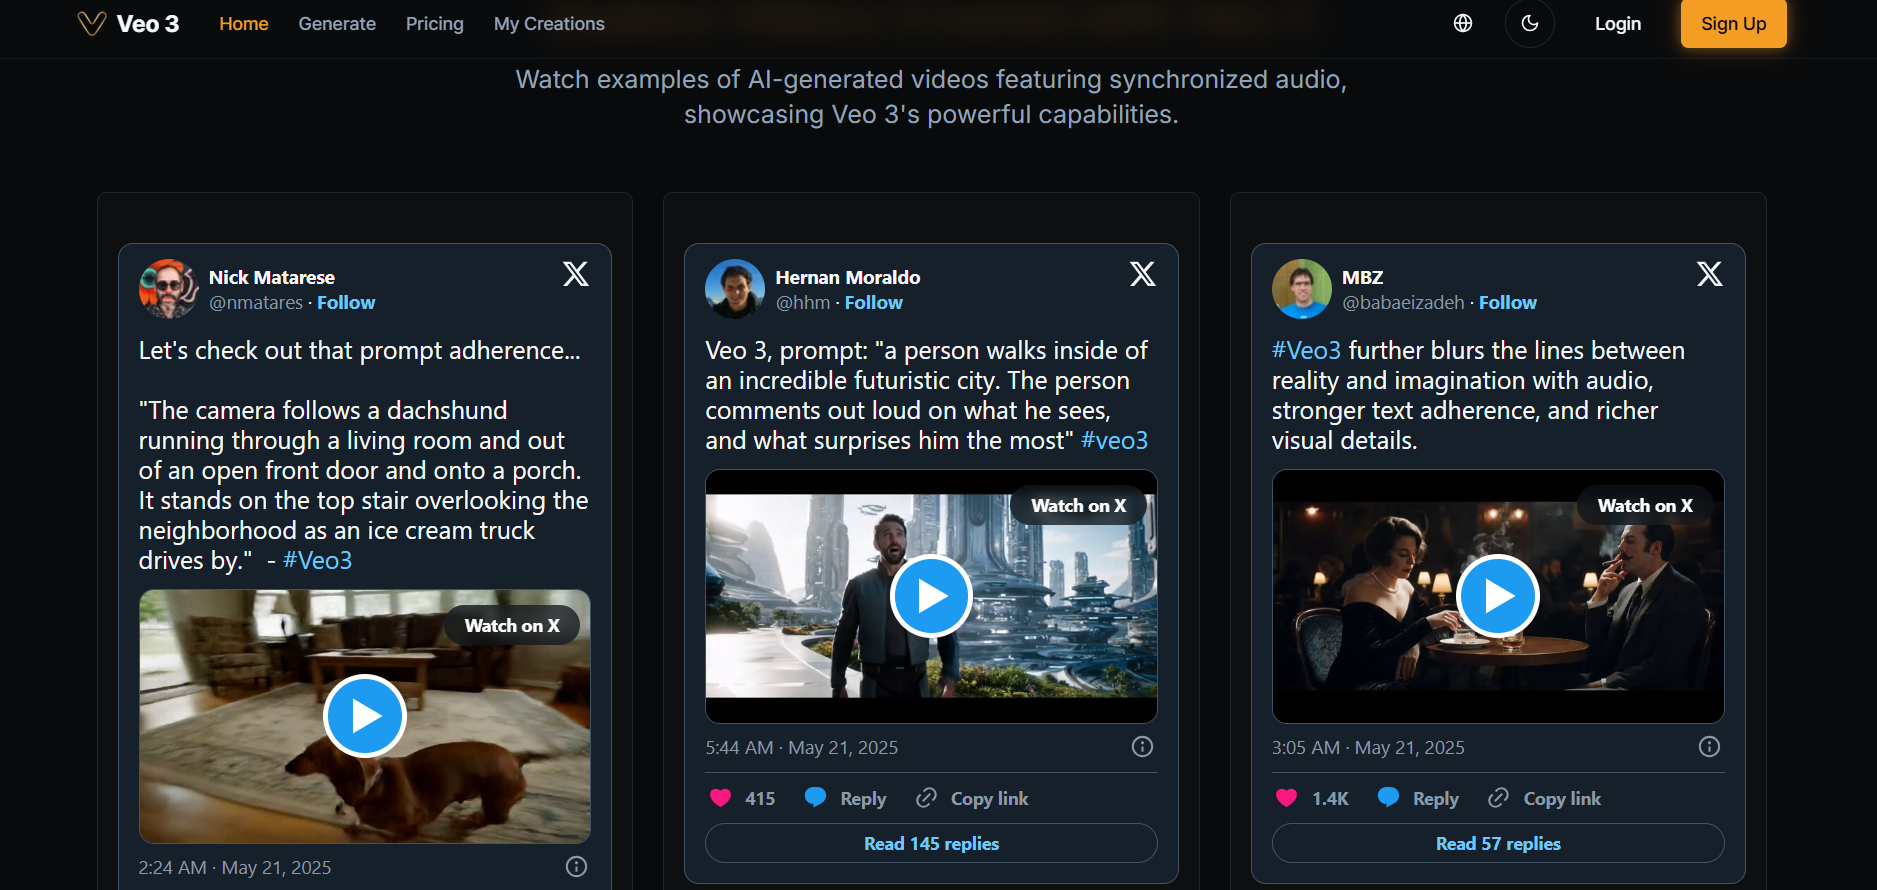Reply to Hernan Moraldo's tweet

click(x=846, y=798)
